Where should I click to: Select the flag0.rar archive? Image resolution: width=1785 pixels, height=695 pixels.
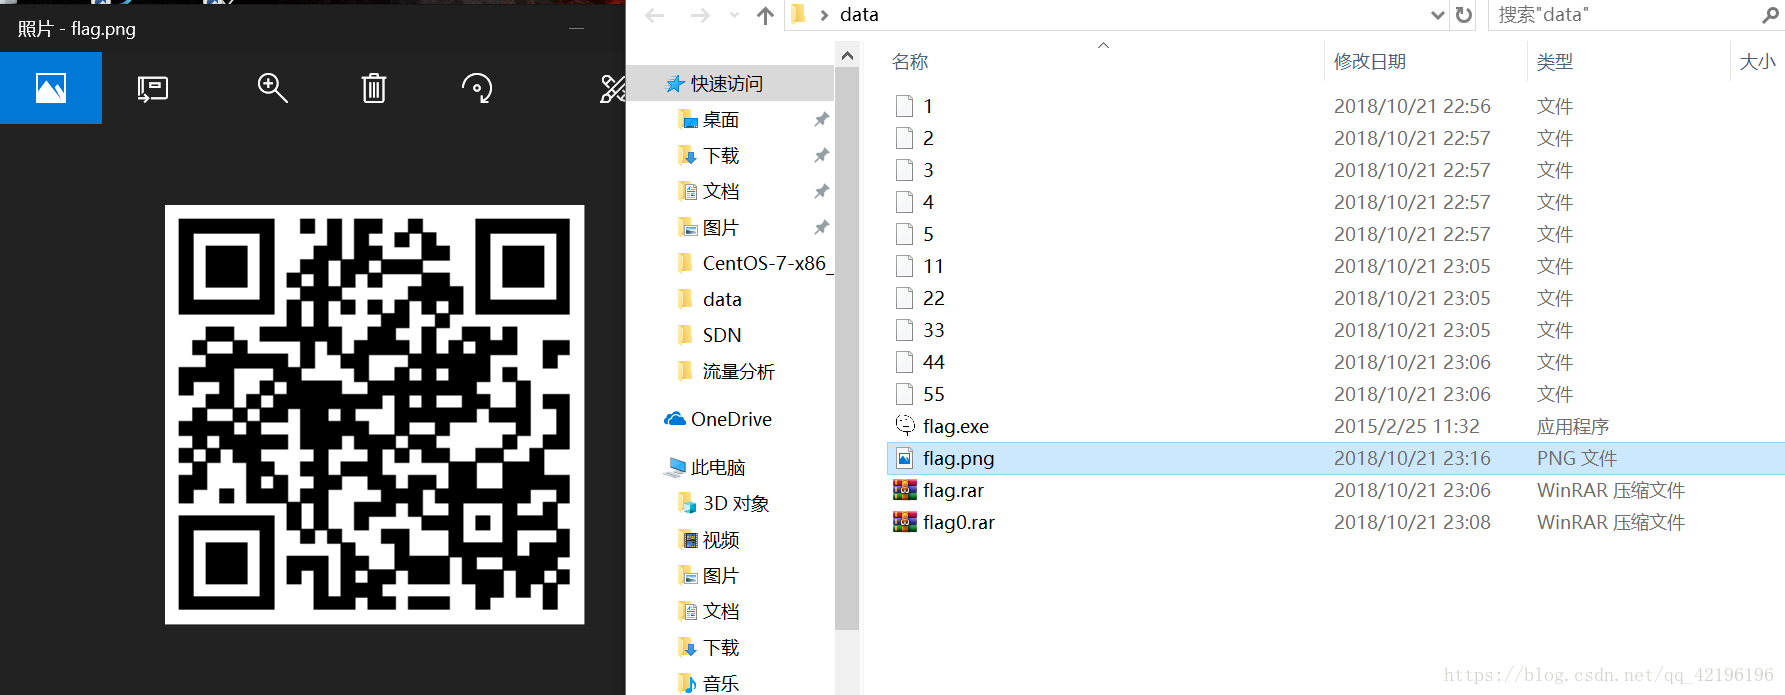point(958,522)
